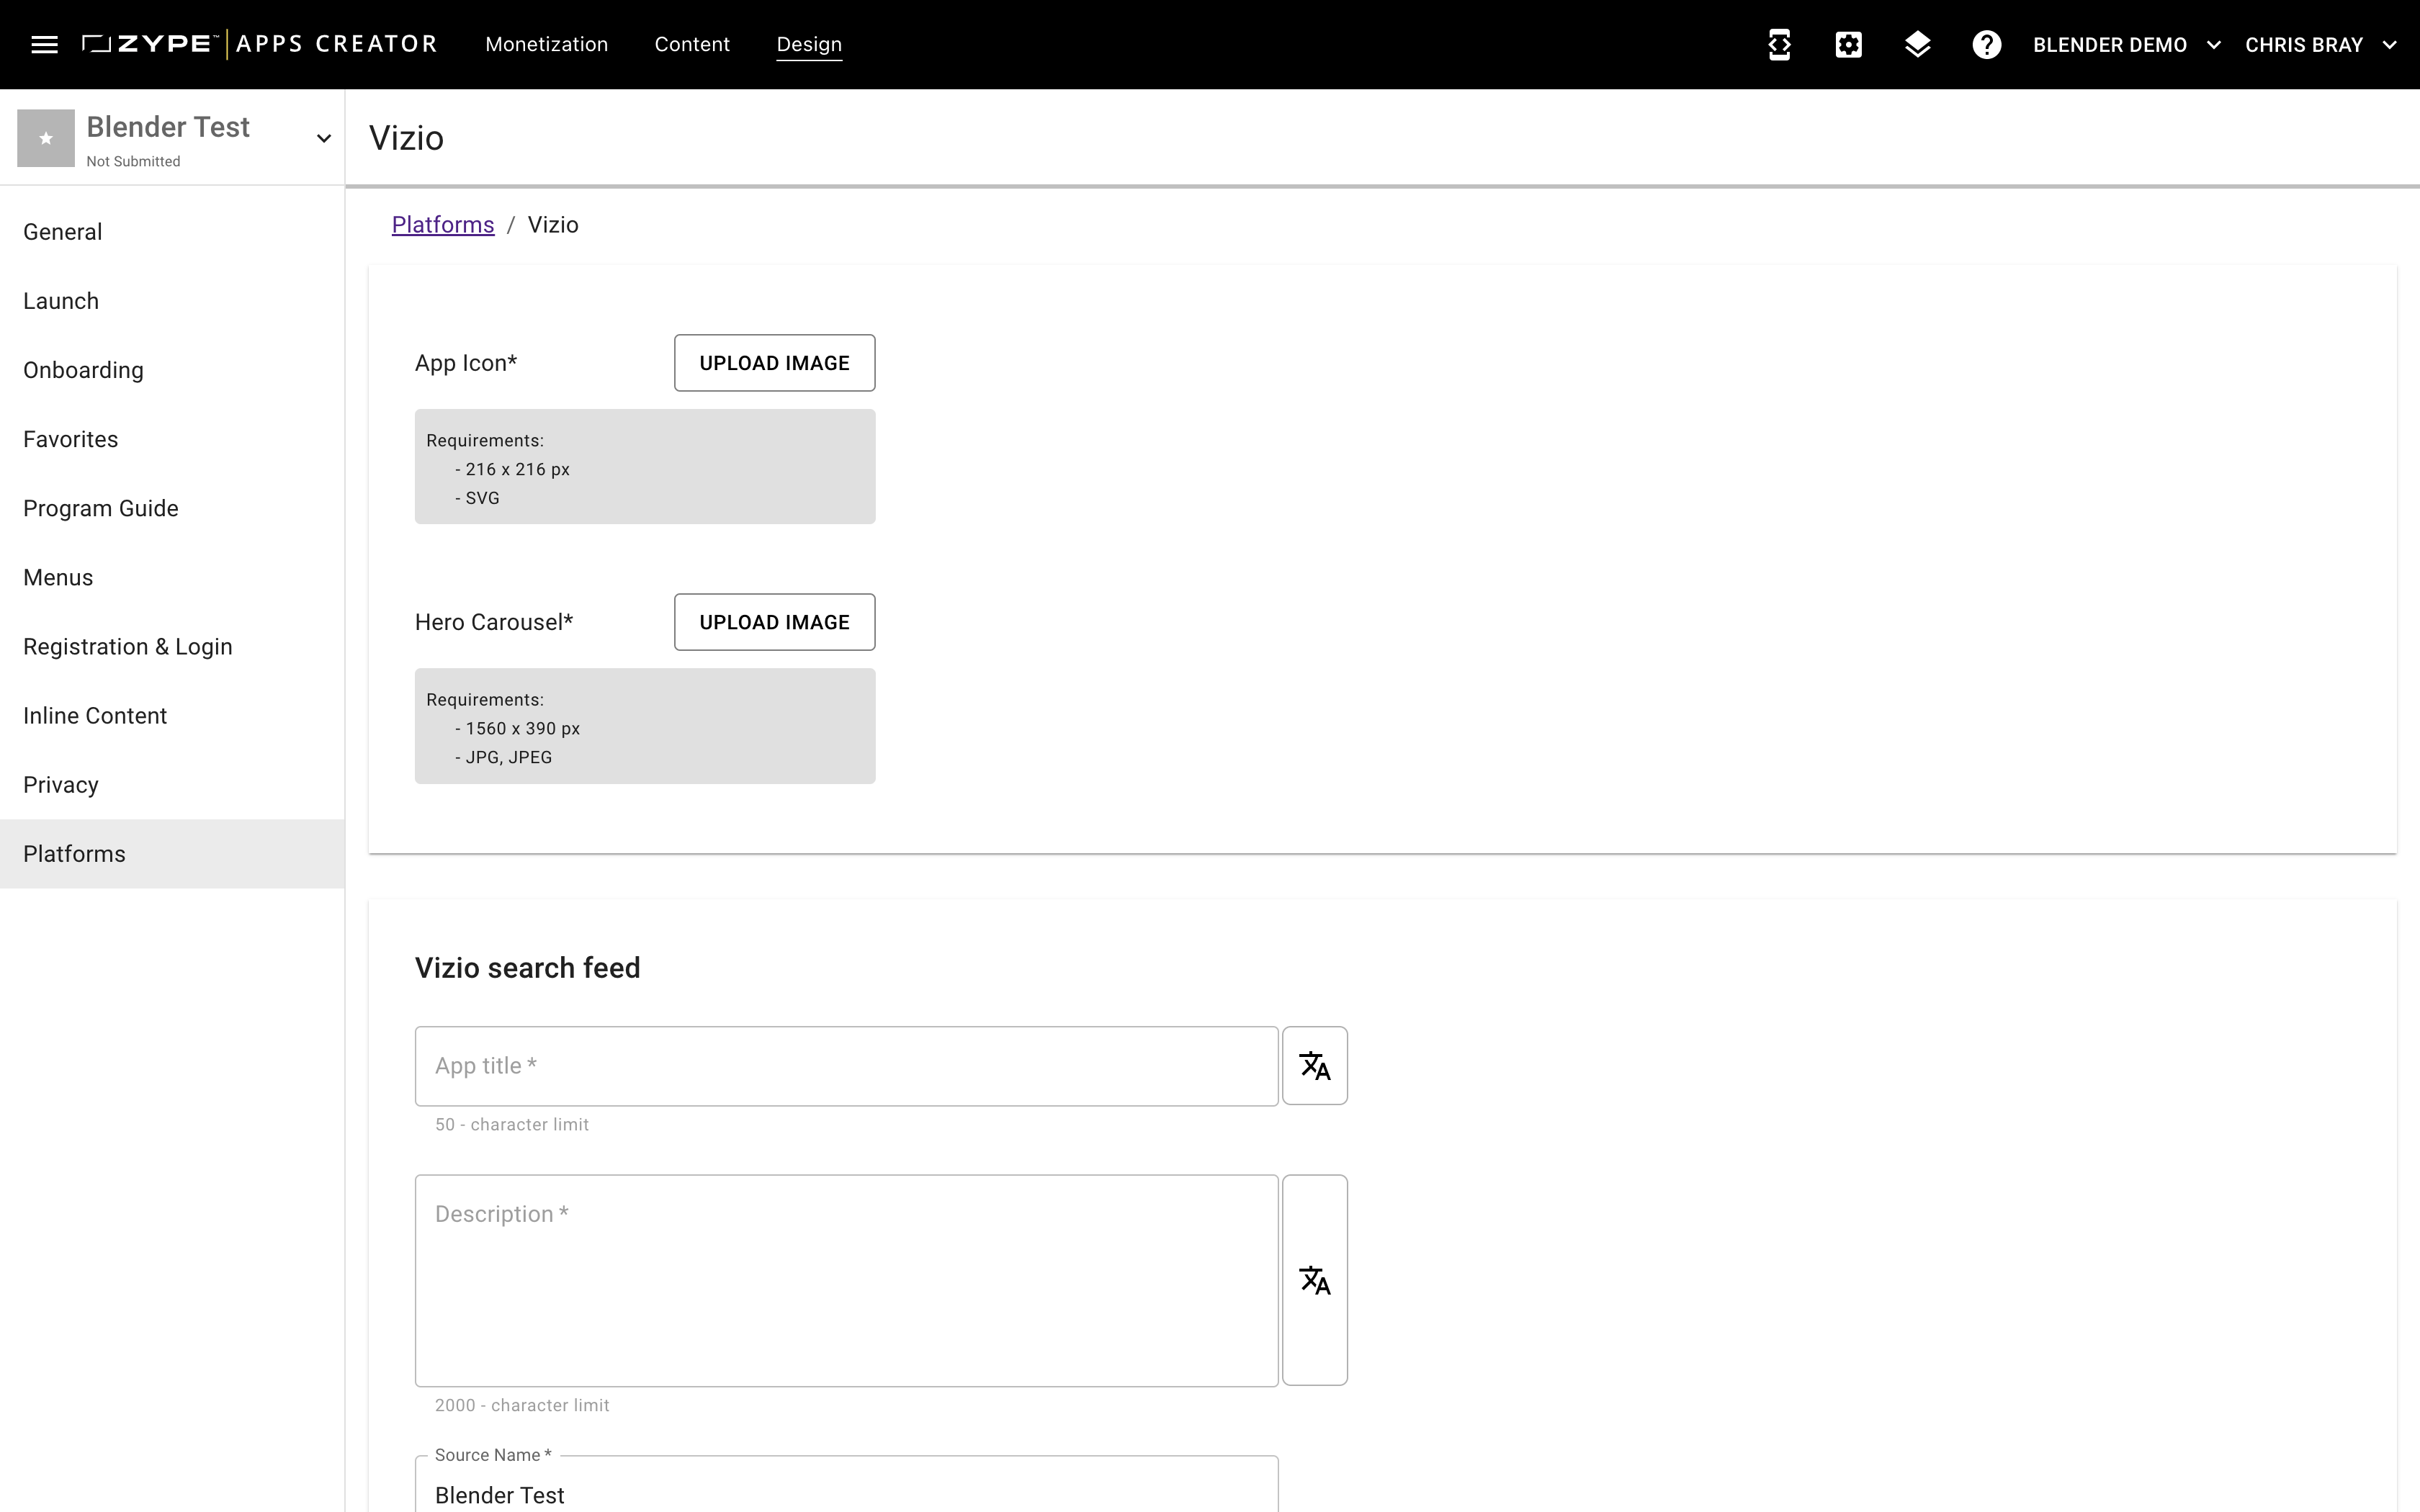Translate the App title field
The image size is (2420, 1512).
1314,1065
